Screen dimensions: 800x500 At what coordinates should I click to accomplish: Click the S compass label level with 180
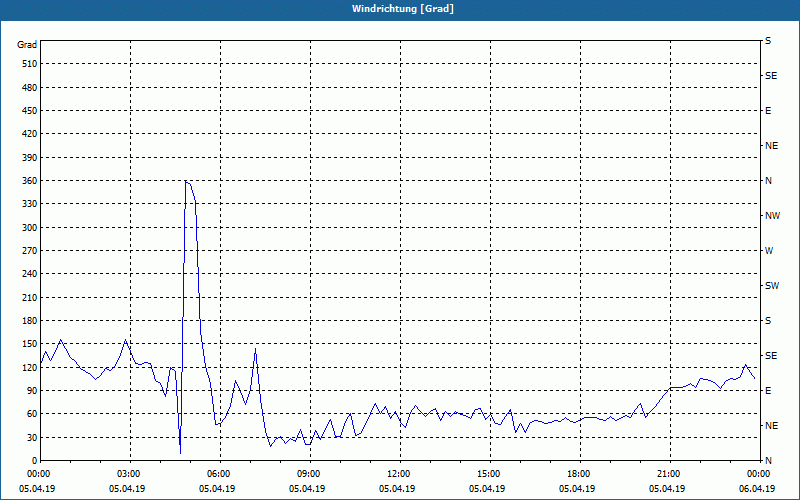(x=768, y=321)
